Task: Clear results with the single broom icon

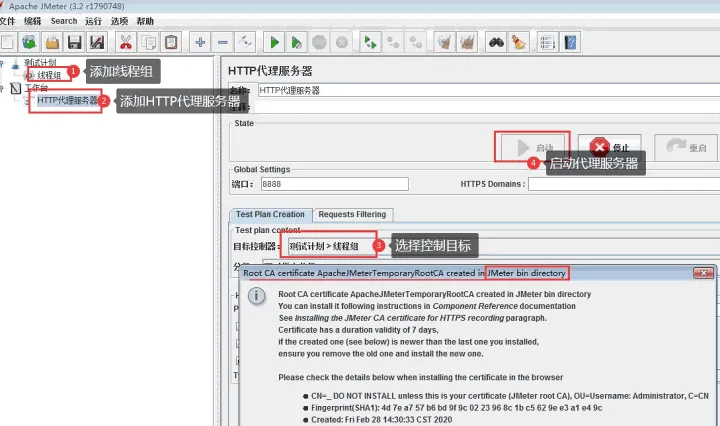Action: coord(444,42)
